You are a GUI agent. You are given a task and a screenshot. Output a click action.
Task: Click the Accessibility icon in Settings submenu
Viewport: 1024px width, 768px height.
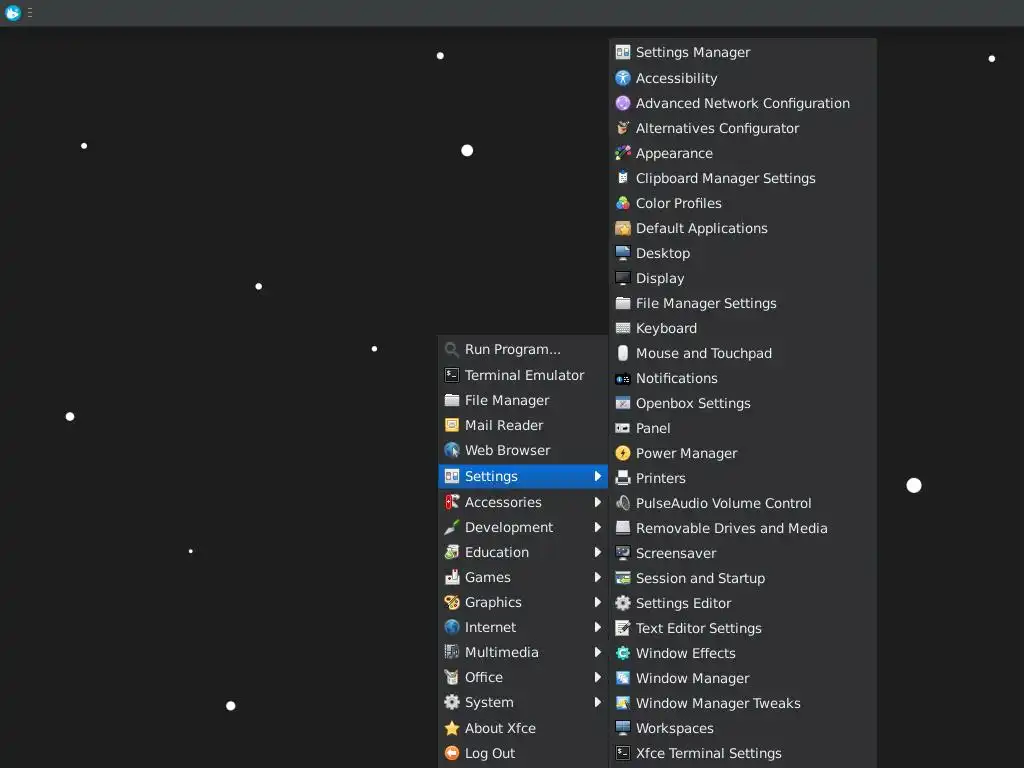[622, 78]
